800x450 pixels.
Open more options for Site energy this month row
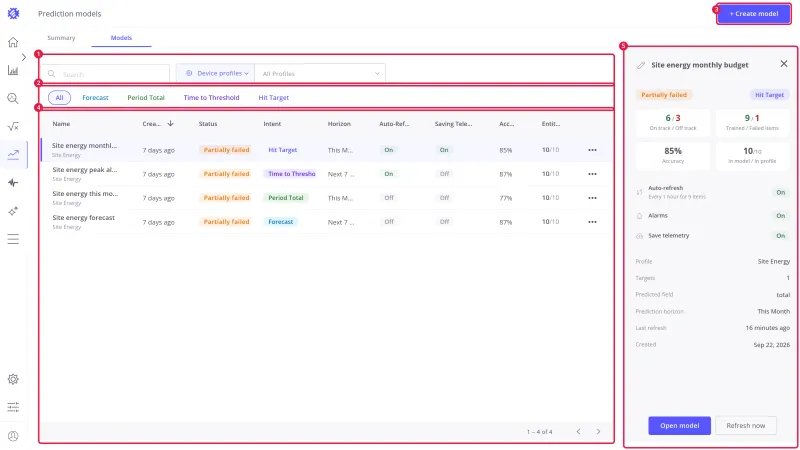pyautogui.click(x=592, y=198)
